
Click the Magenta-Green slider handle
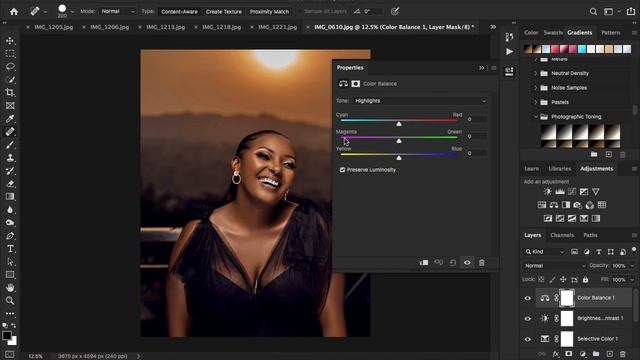click(x=399, y=141)
